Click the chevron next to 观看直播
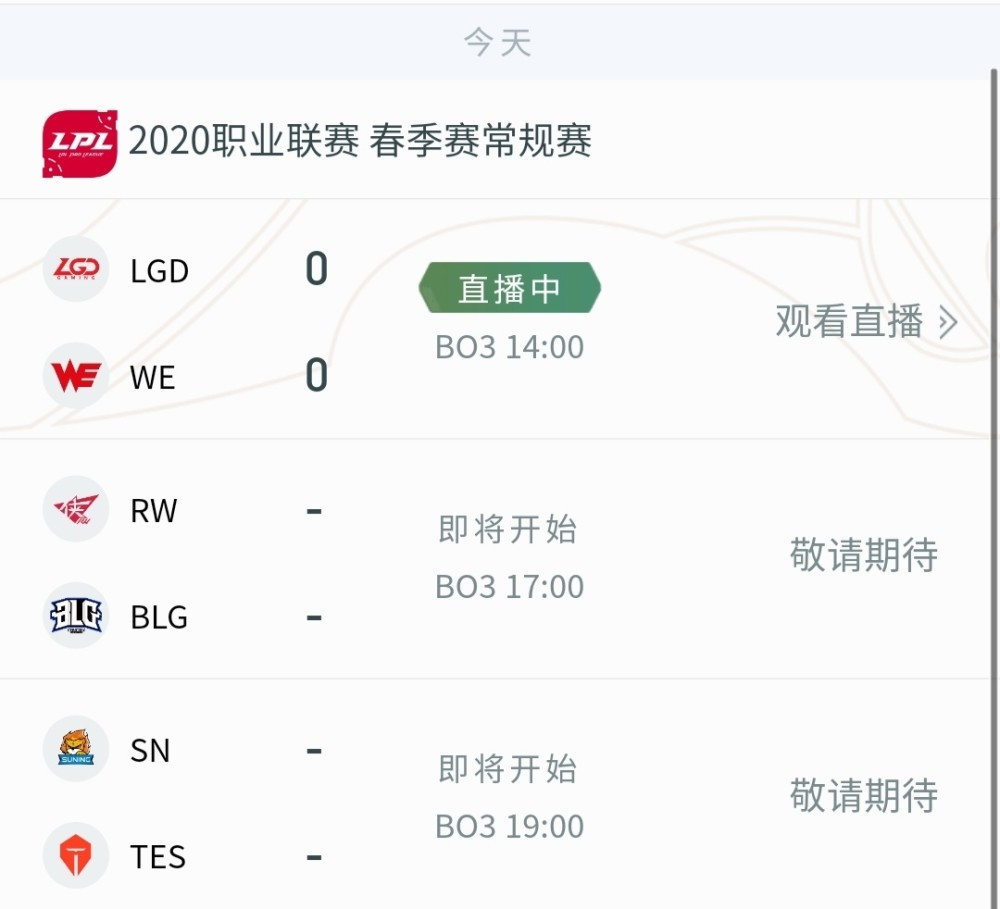Viewport: 1000px width, 909px height. click(948, 322)
